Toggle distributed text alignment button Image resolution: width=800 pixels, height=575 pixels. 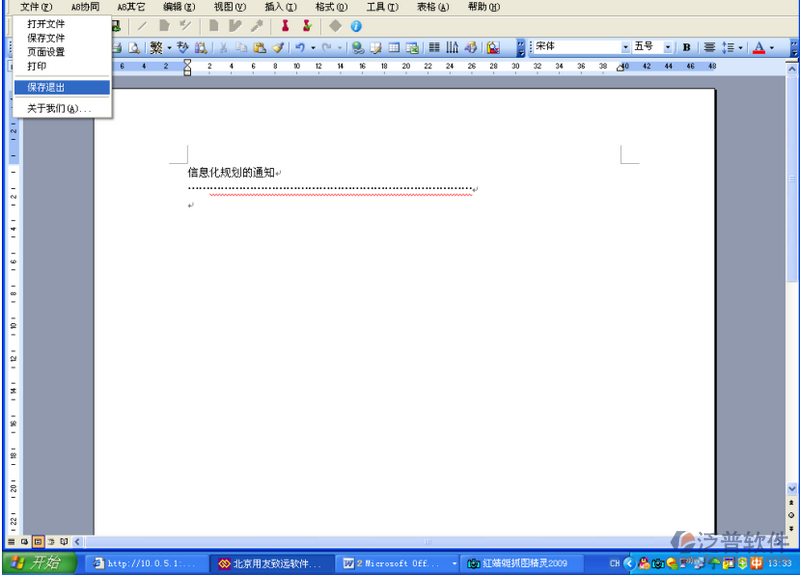709,47
